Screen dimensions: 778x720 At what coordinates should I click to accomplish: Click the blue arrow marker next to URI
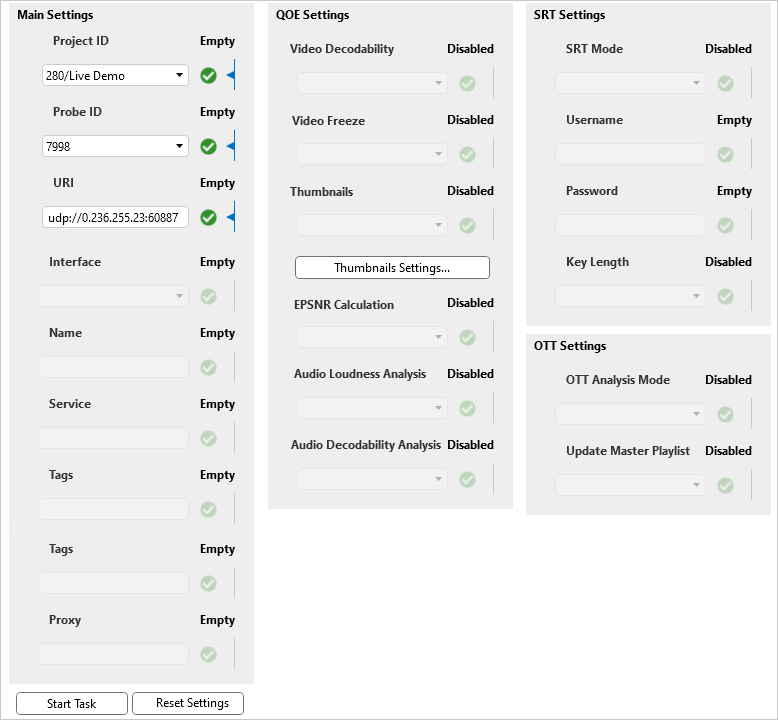(x=230, y=217)
